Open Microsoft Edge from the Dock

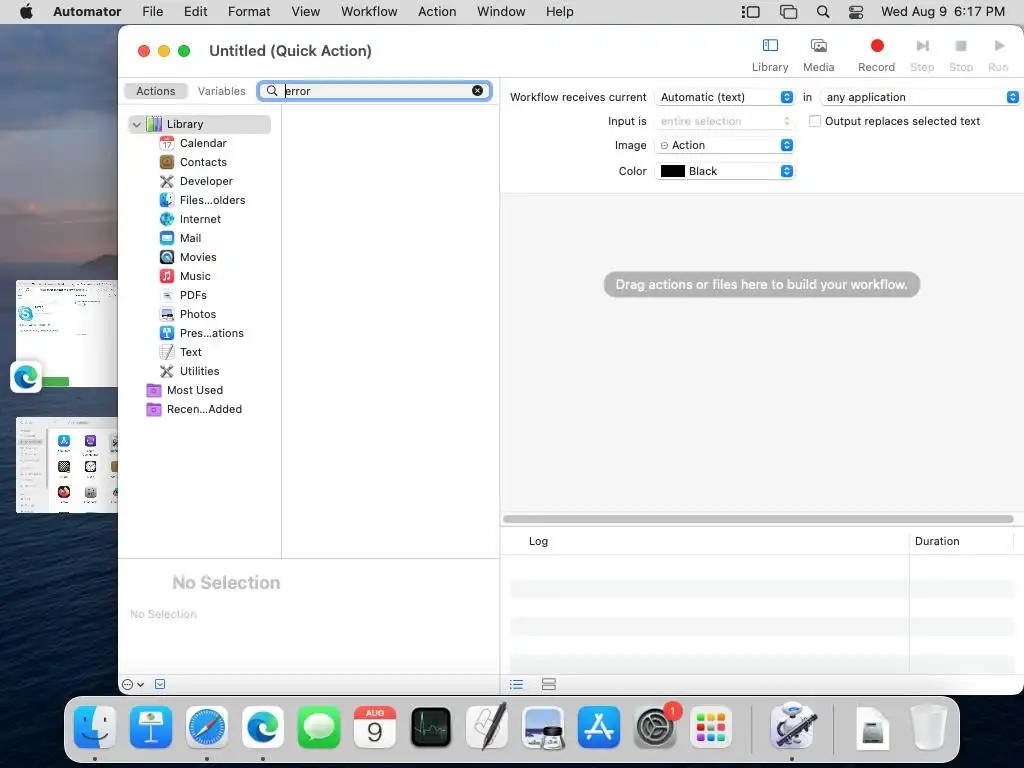263,727
